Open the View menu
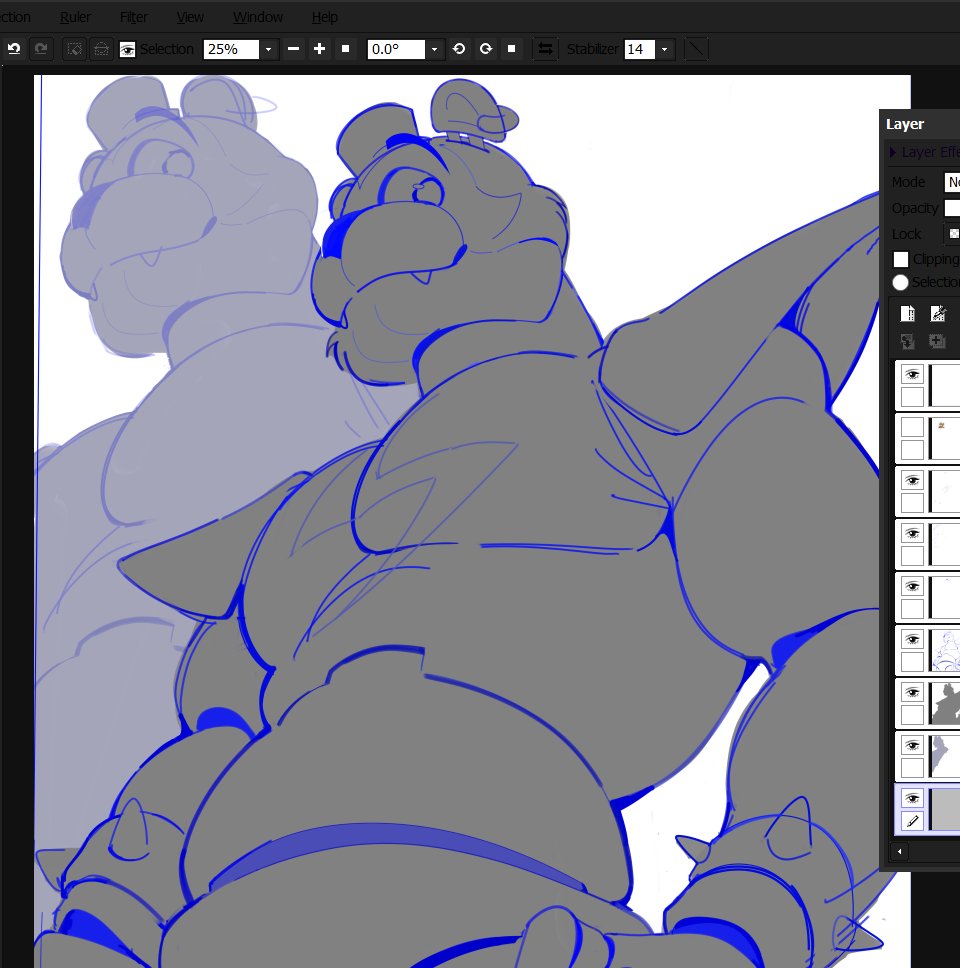The height and width of the screenshot is (968, 960). pos(190,17)
